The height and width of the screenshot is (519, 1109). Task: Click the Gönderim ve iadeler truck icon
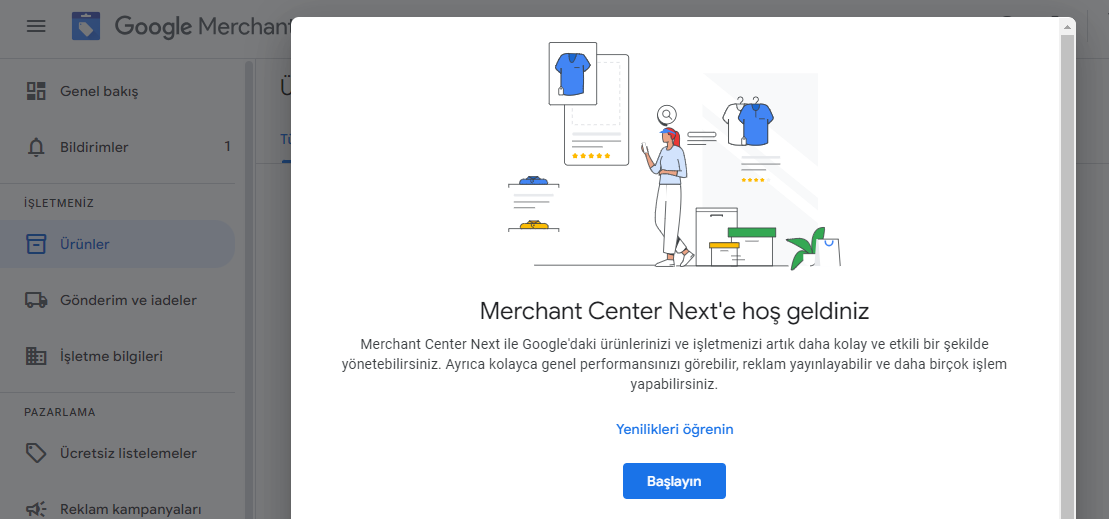(36, 300)
